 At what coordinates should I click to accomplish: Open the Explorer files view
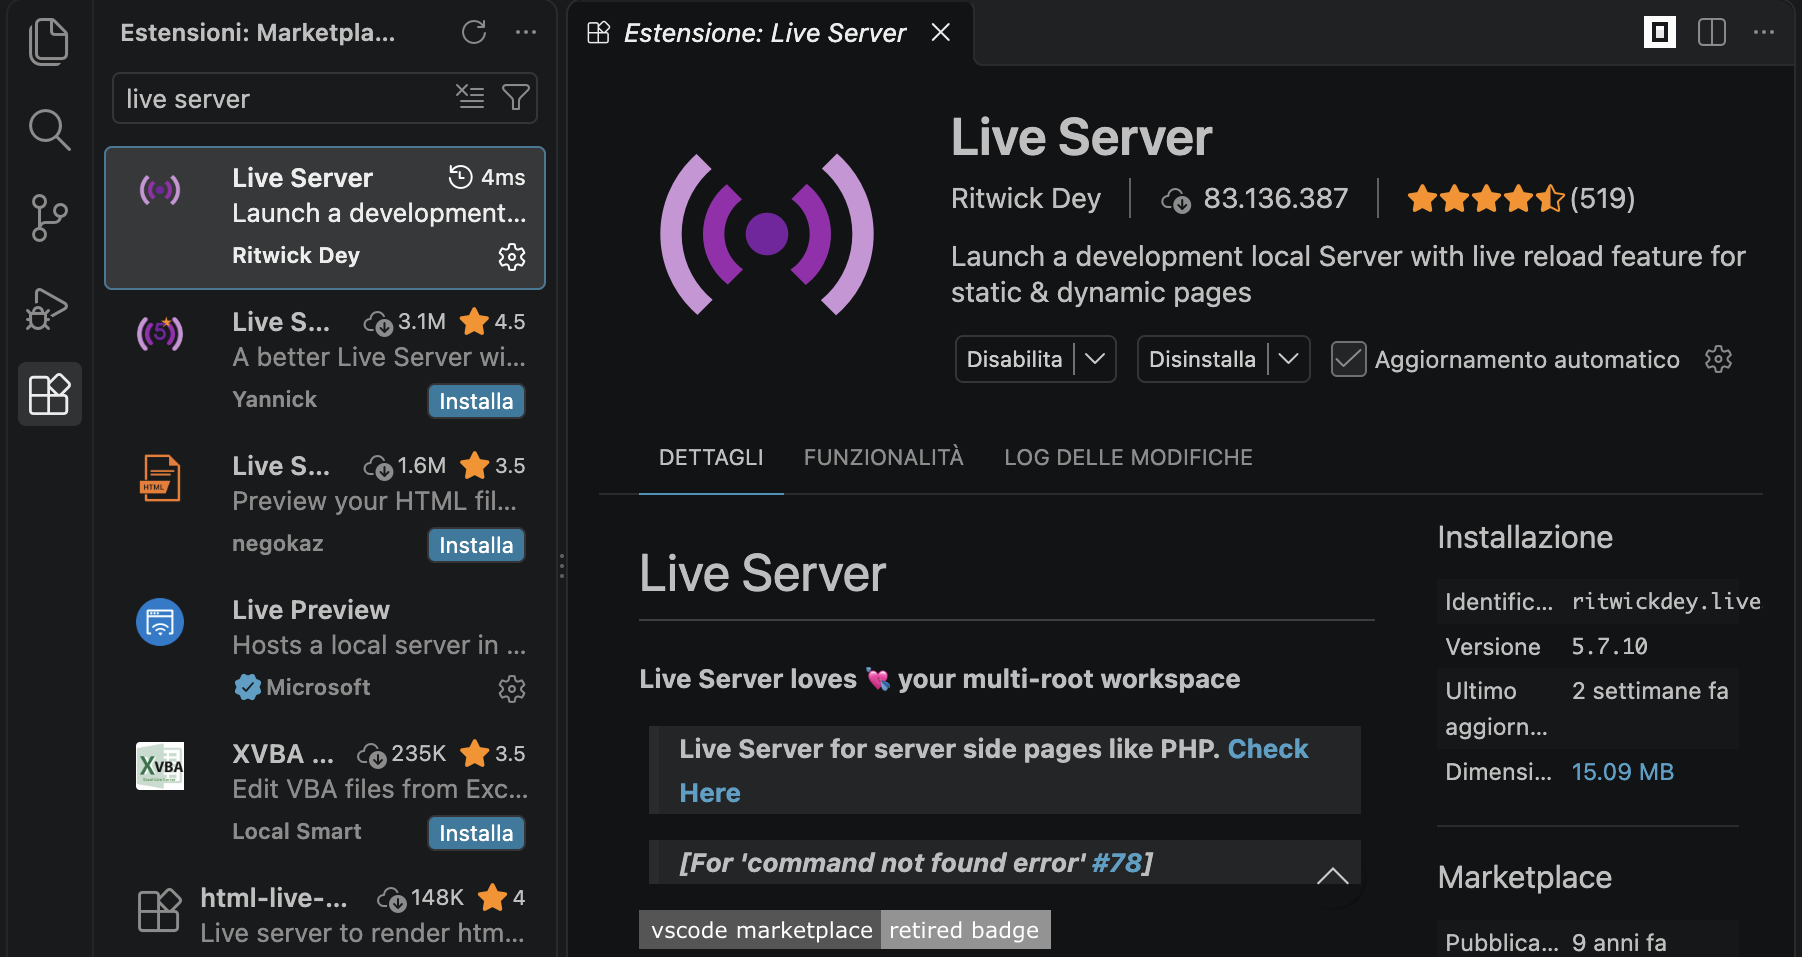(48, 42)
